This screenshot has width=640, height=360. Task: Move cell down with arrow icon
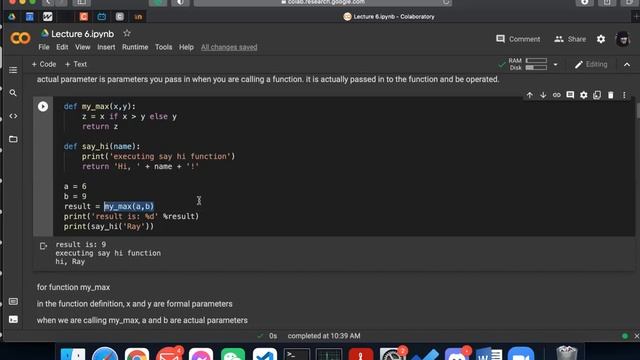pos(543,95)
